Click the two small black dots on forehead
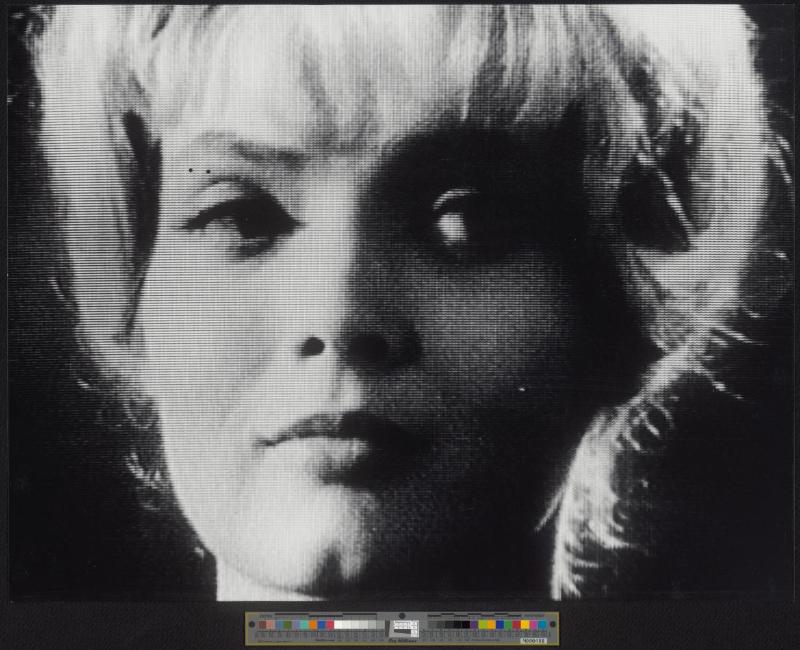Image resolution: width=800 pixels, height=650 pixels. point(199,171)
